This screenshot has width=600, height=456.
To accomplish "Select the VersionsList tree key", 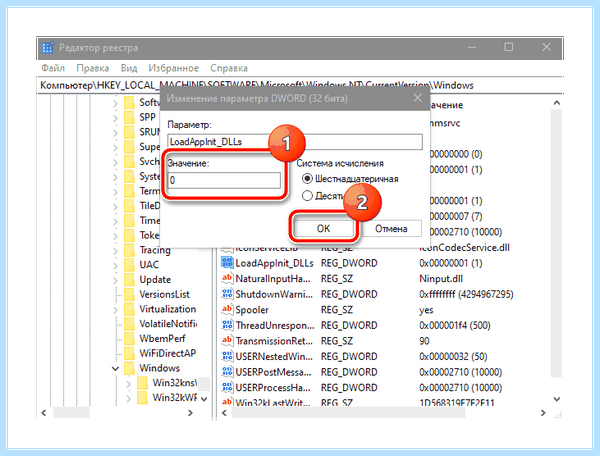I will click(x=164, y=294).
